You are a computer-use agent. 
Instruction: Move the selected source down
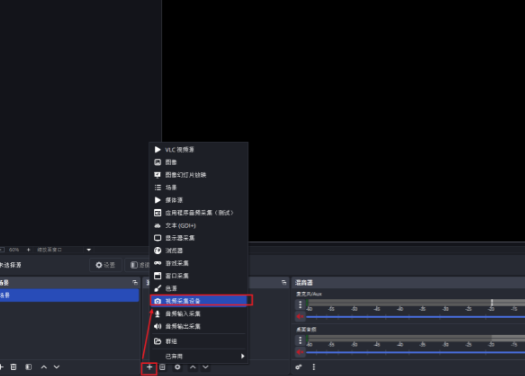tap(206, 367)
